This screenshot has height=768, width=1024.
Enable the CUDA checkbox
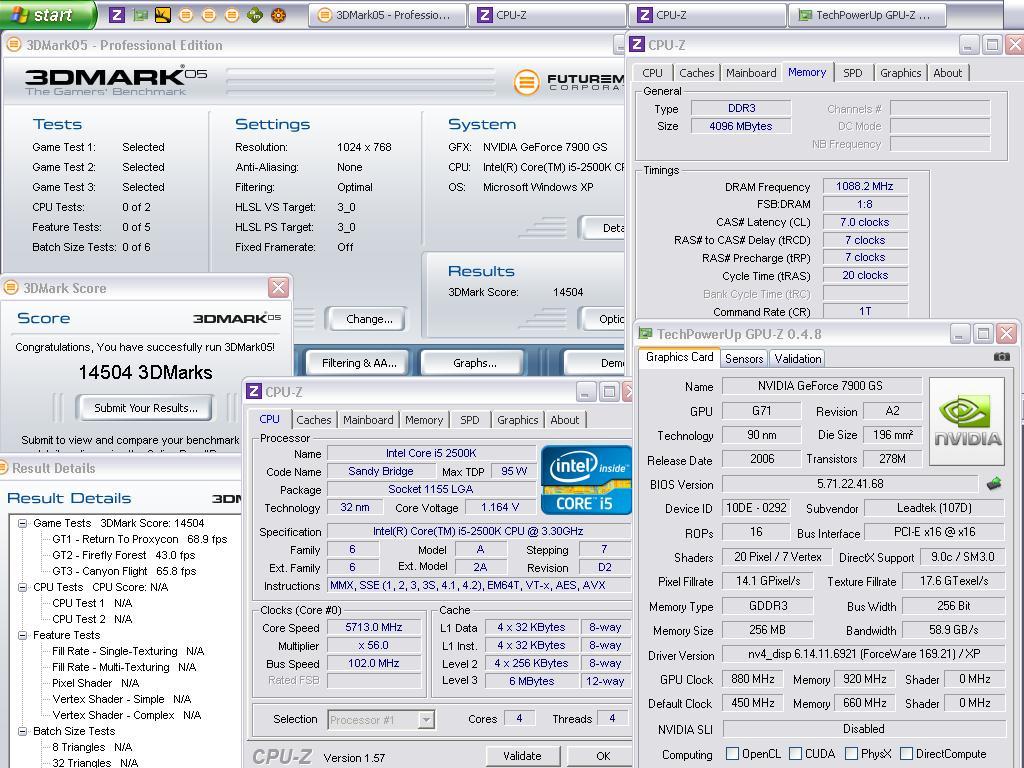click(795, 754)
